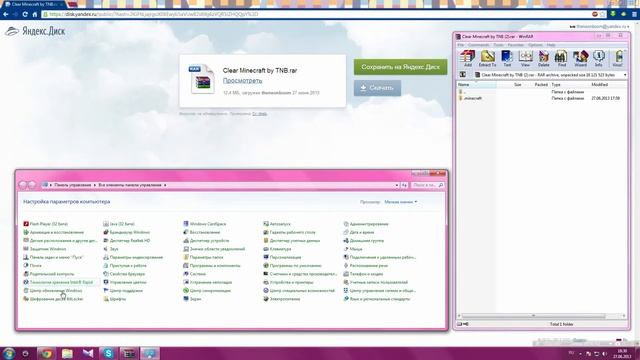Click browser home button
The width and height of the screenshot is (640, 360).
point(35,14)
